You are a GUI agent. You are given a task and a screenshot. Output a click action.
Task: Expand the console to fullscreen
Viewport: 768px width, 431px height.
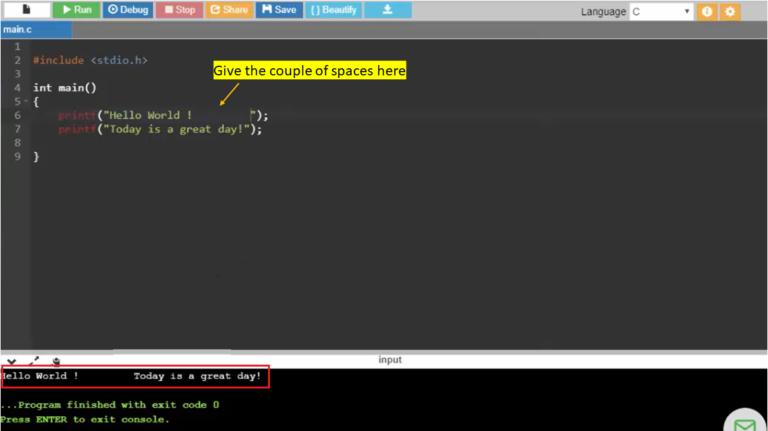(x=34, y=361)
